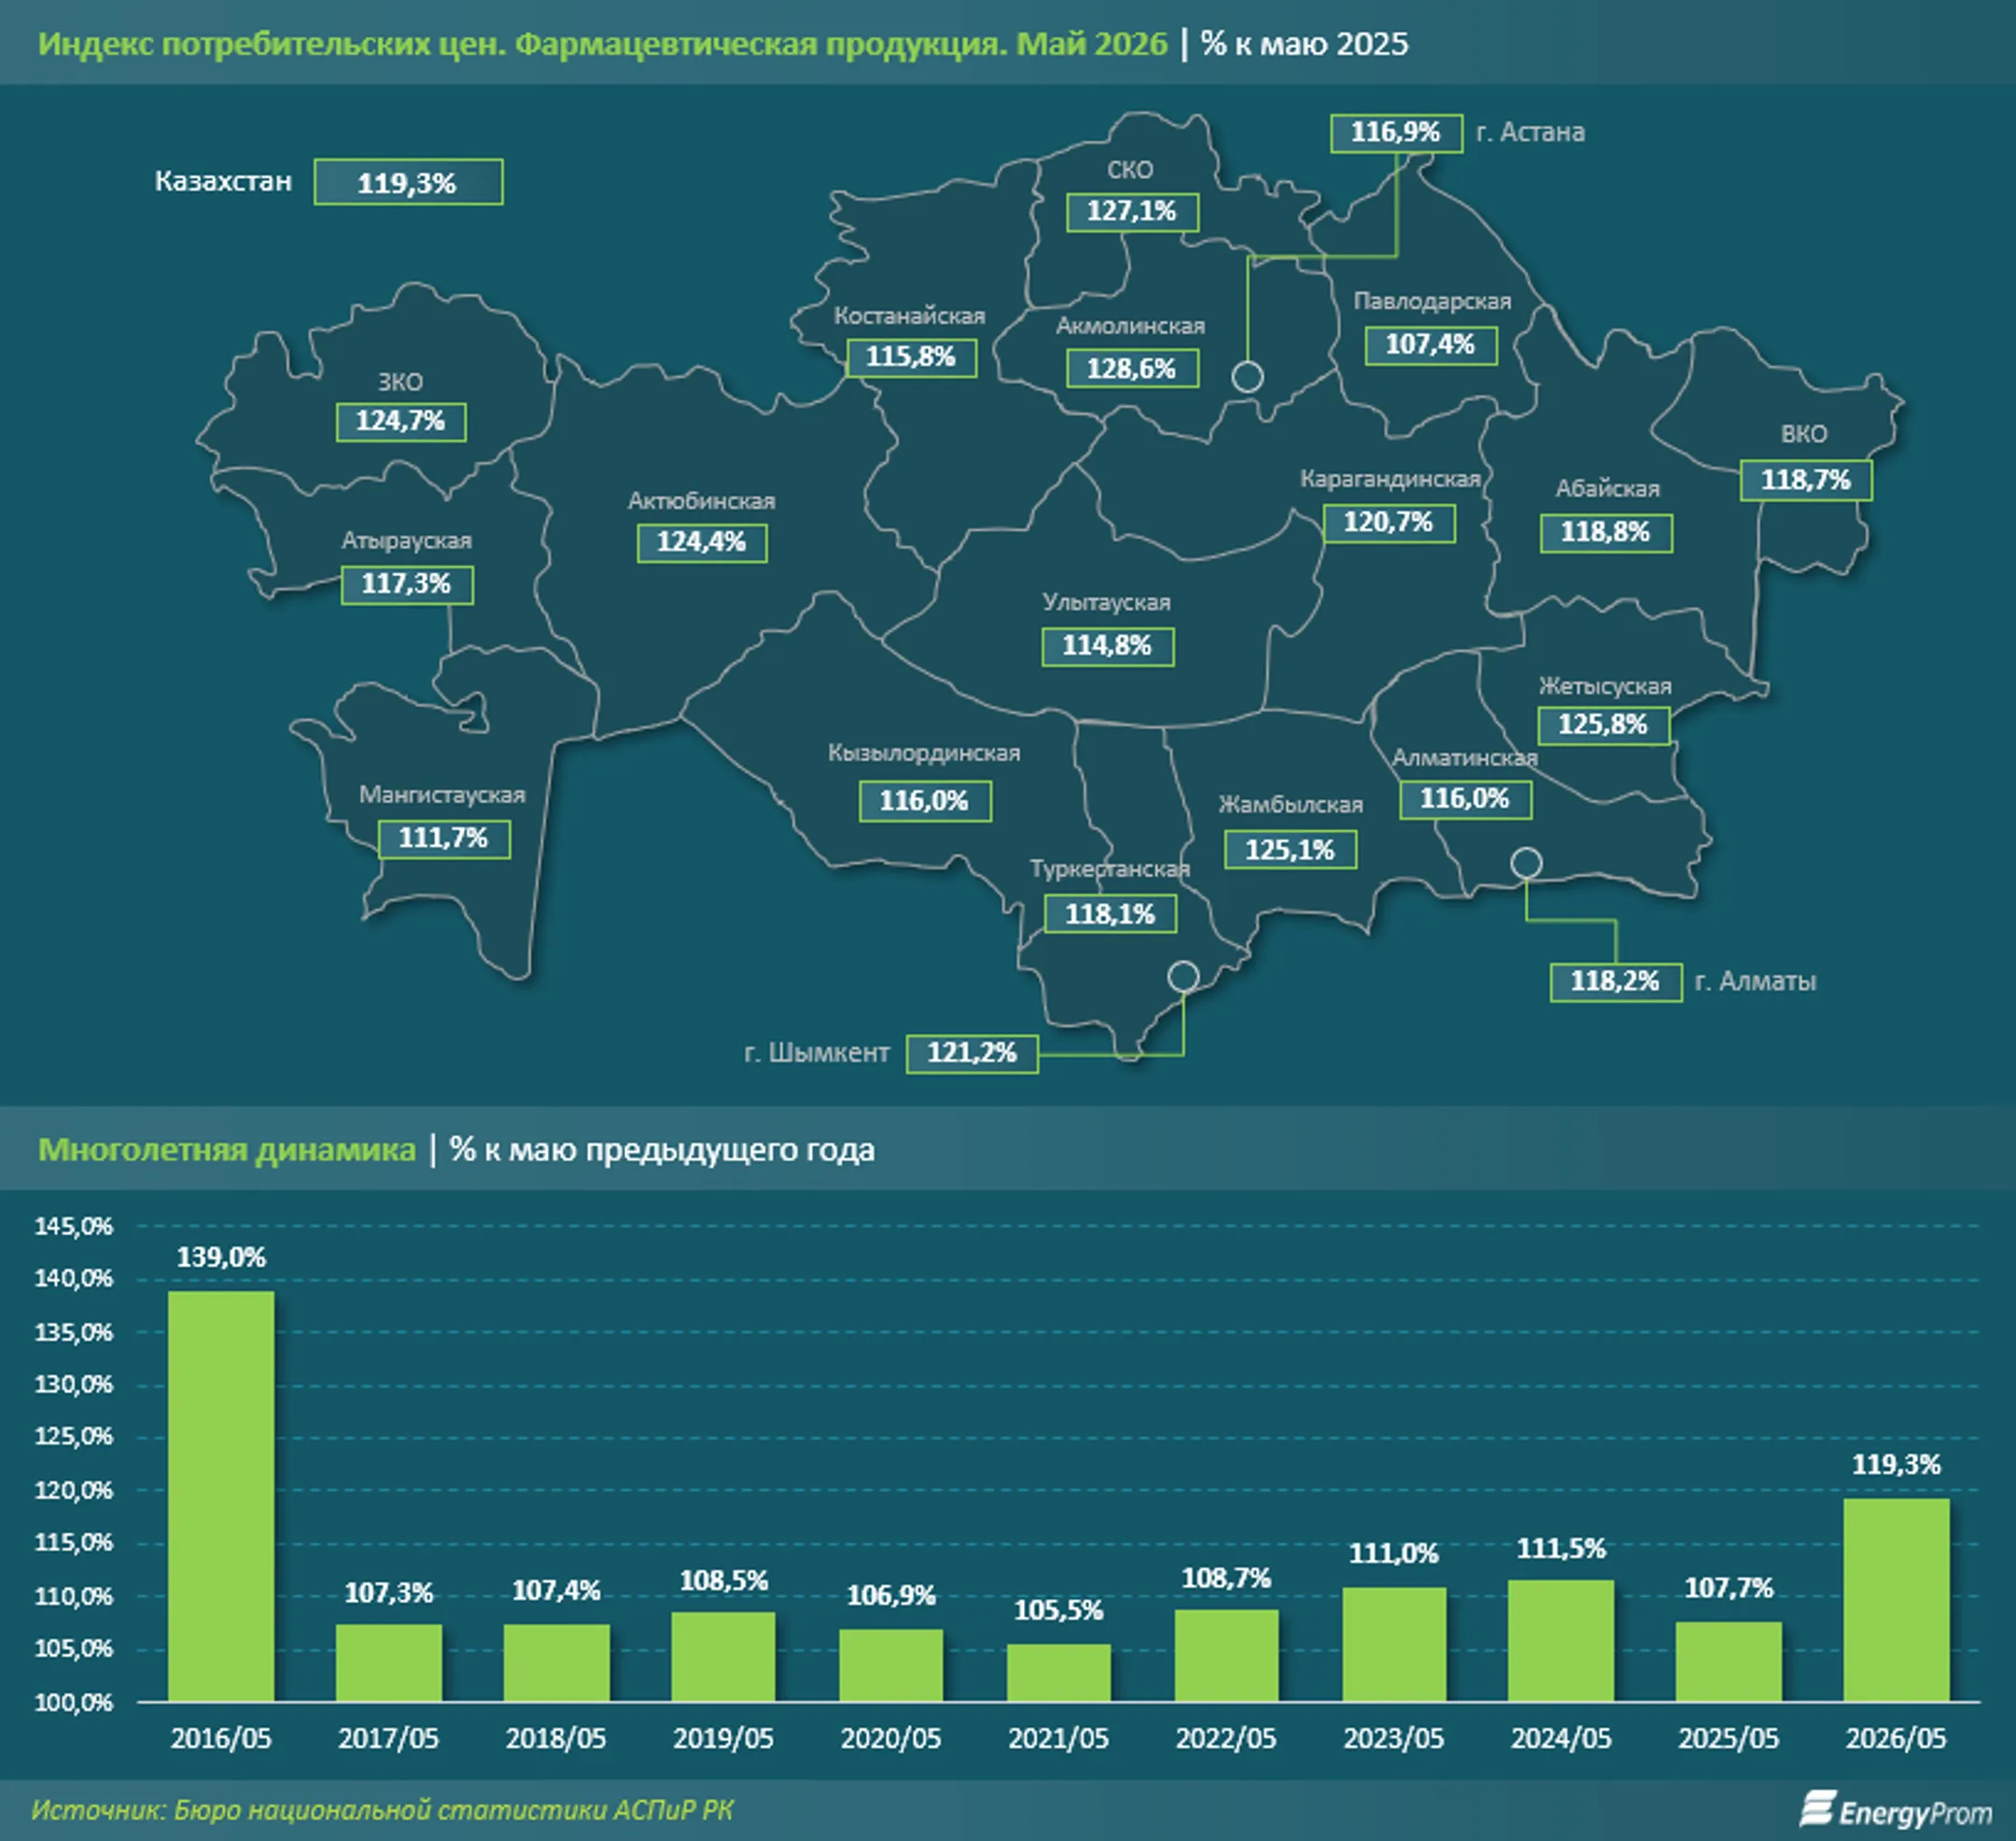
Task: Click the Многолетняя динамика section header
Action: [x=227, y=1149]
